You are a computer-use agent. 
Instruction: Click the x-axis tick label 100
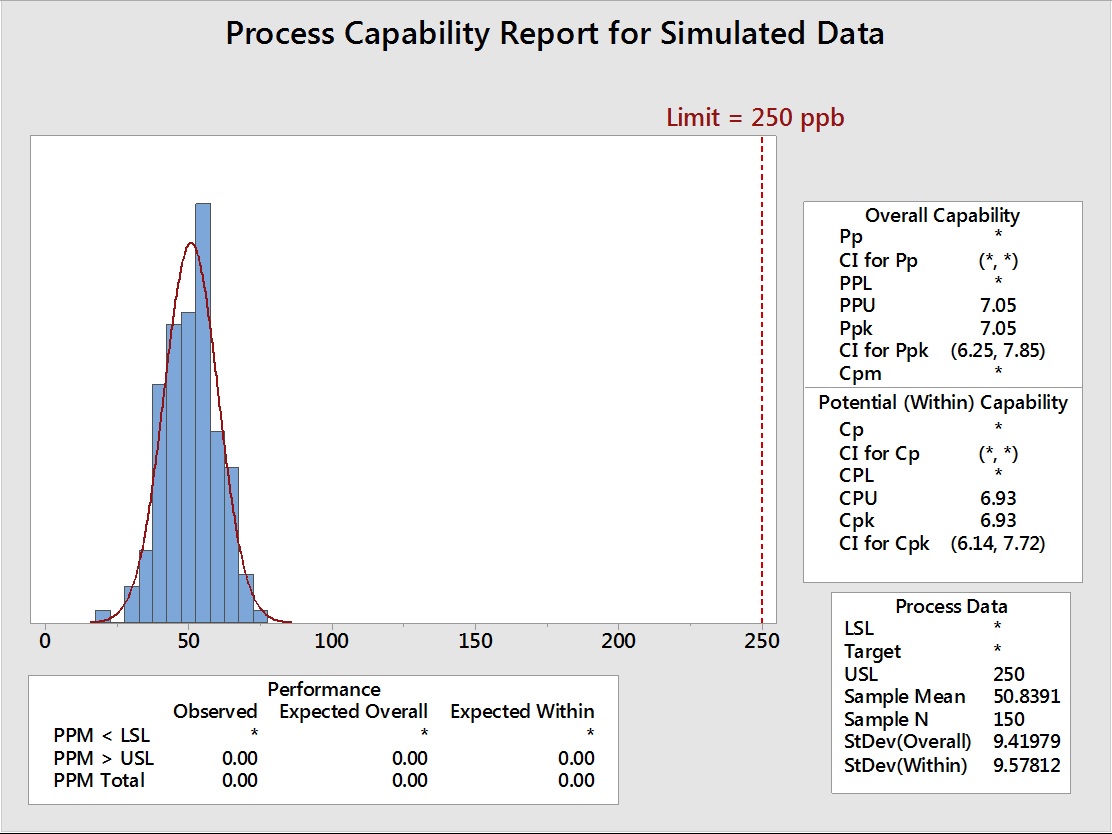pos(332,641)
